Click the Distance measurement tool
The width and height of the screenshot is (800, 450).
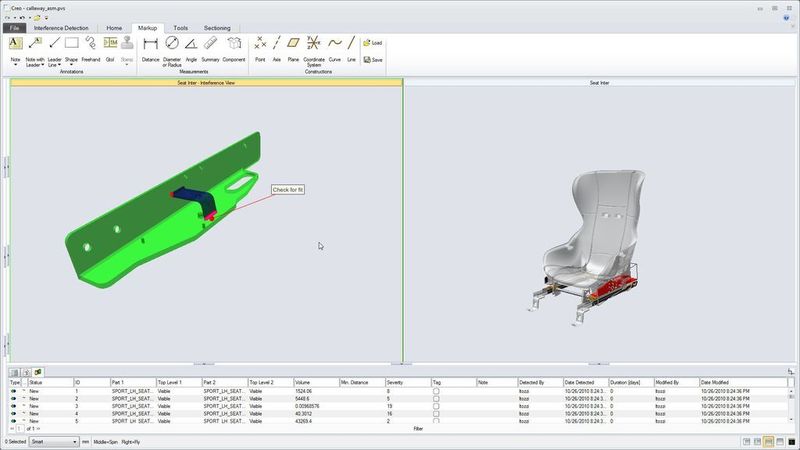[x=150, y=46]
